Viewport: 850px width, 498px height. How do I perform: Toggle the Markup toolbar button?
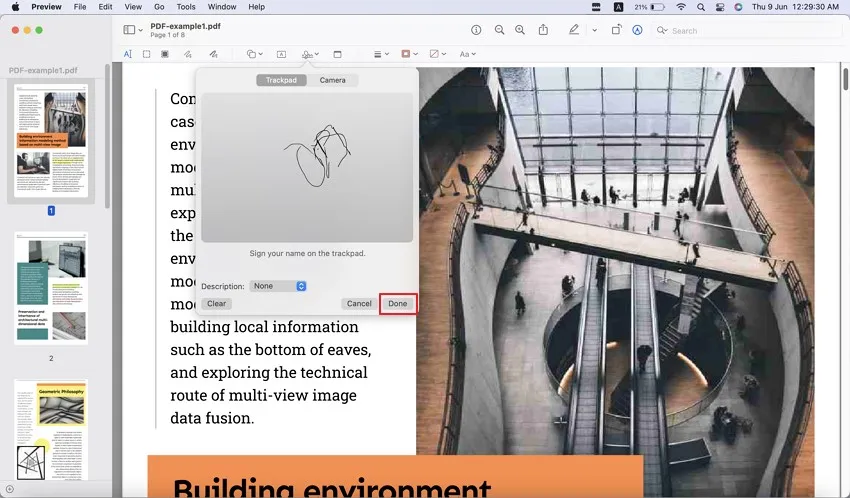click(637, 31)
